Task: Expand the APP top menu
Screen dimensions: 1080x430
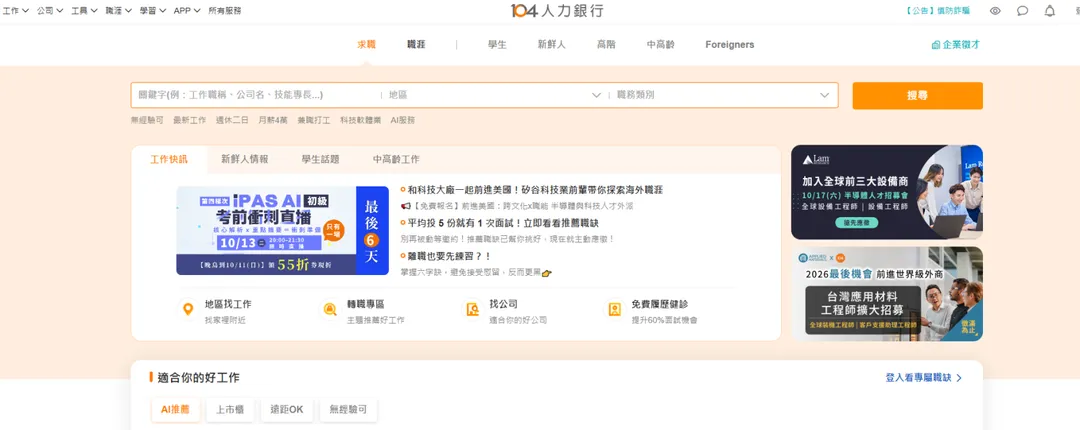Action: 187,11
